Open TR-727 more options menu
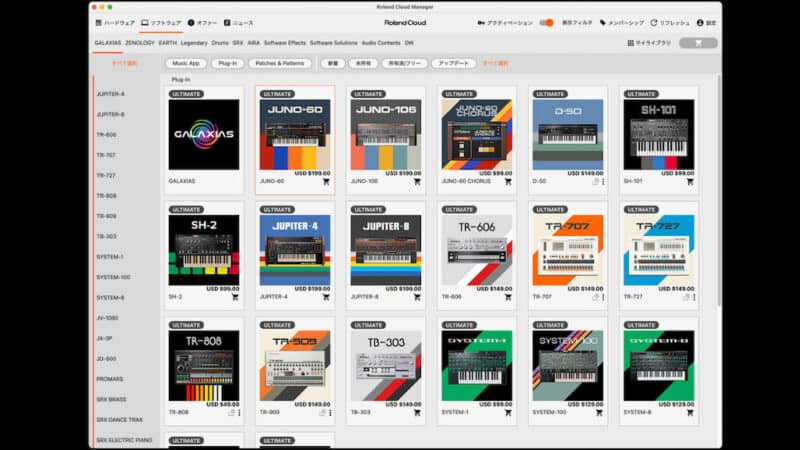Screen dimensions: 800x450 [694, 297]
